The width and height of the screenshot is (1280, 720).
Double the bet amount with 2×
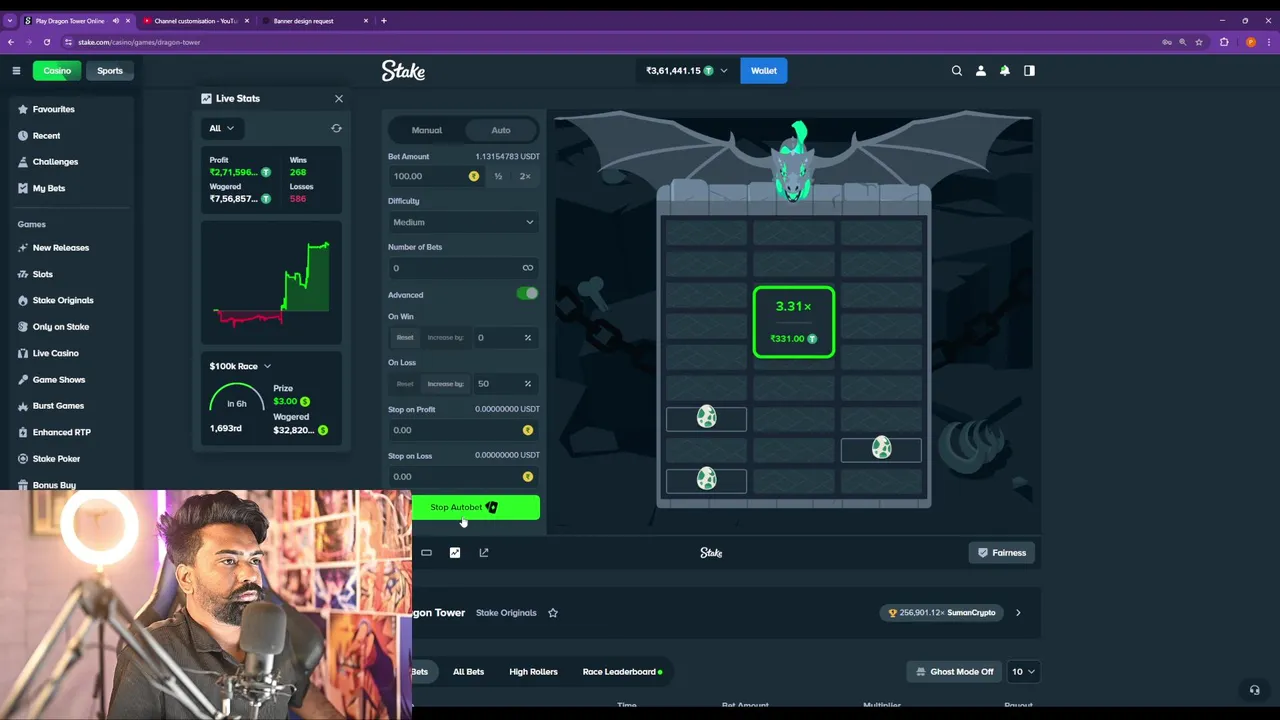point(525,176)
